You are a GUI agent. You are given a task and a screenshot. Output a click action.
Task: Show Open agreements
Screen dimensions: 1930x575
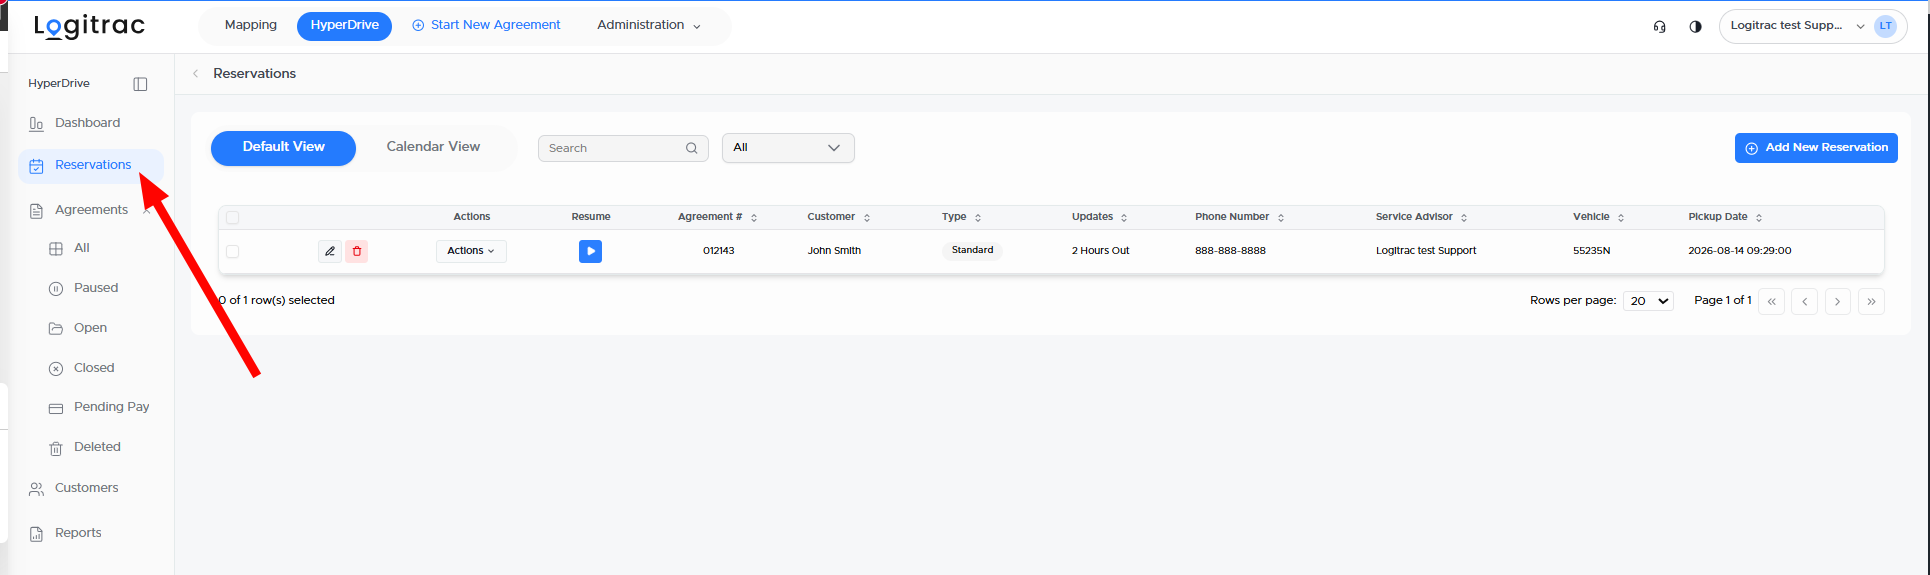click(x=90, y=328)
